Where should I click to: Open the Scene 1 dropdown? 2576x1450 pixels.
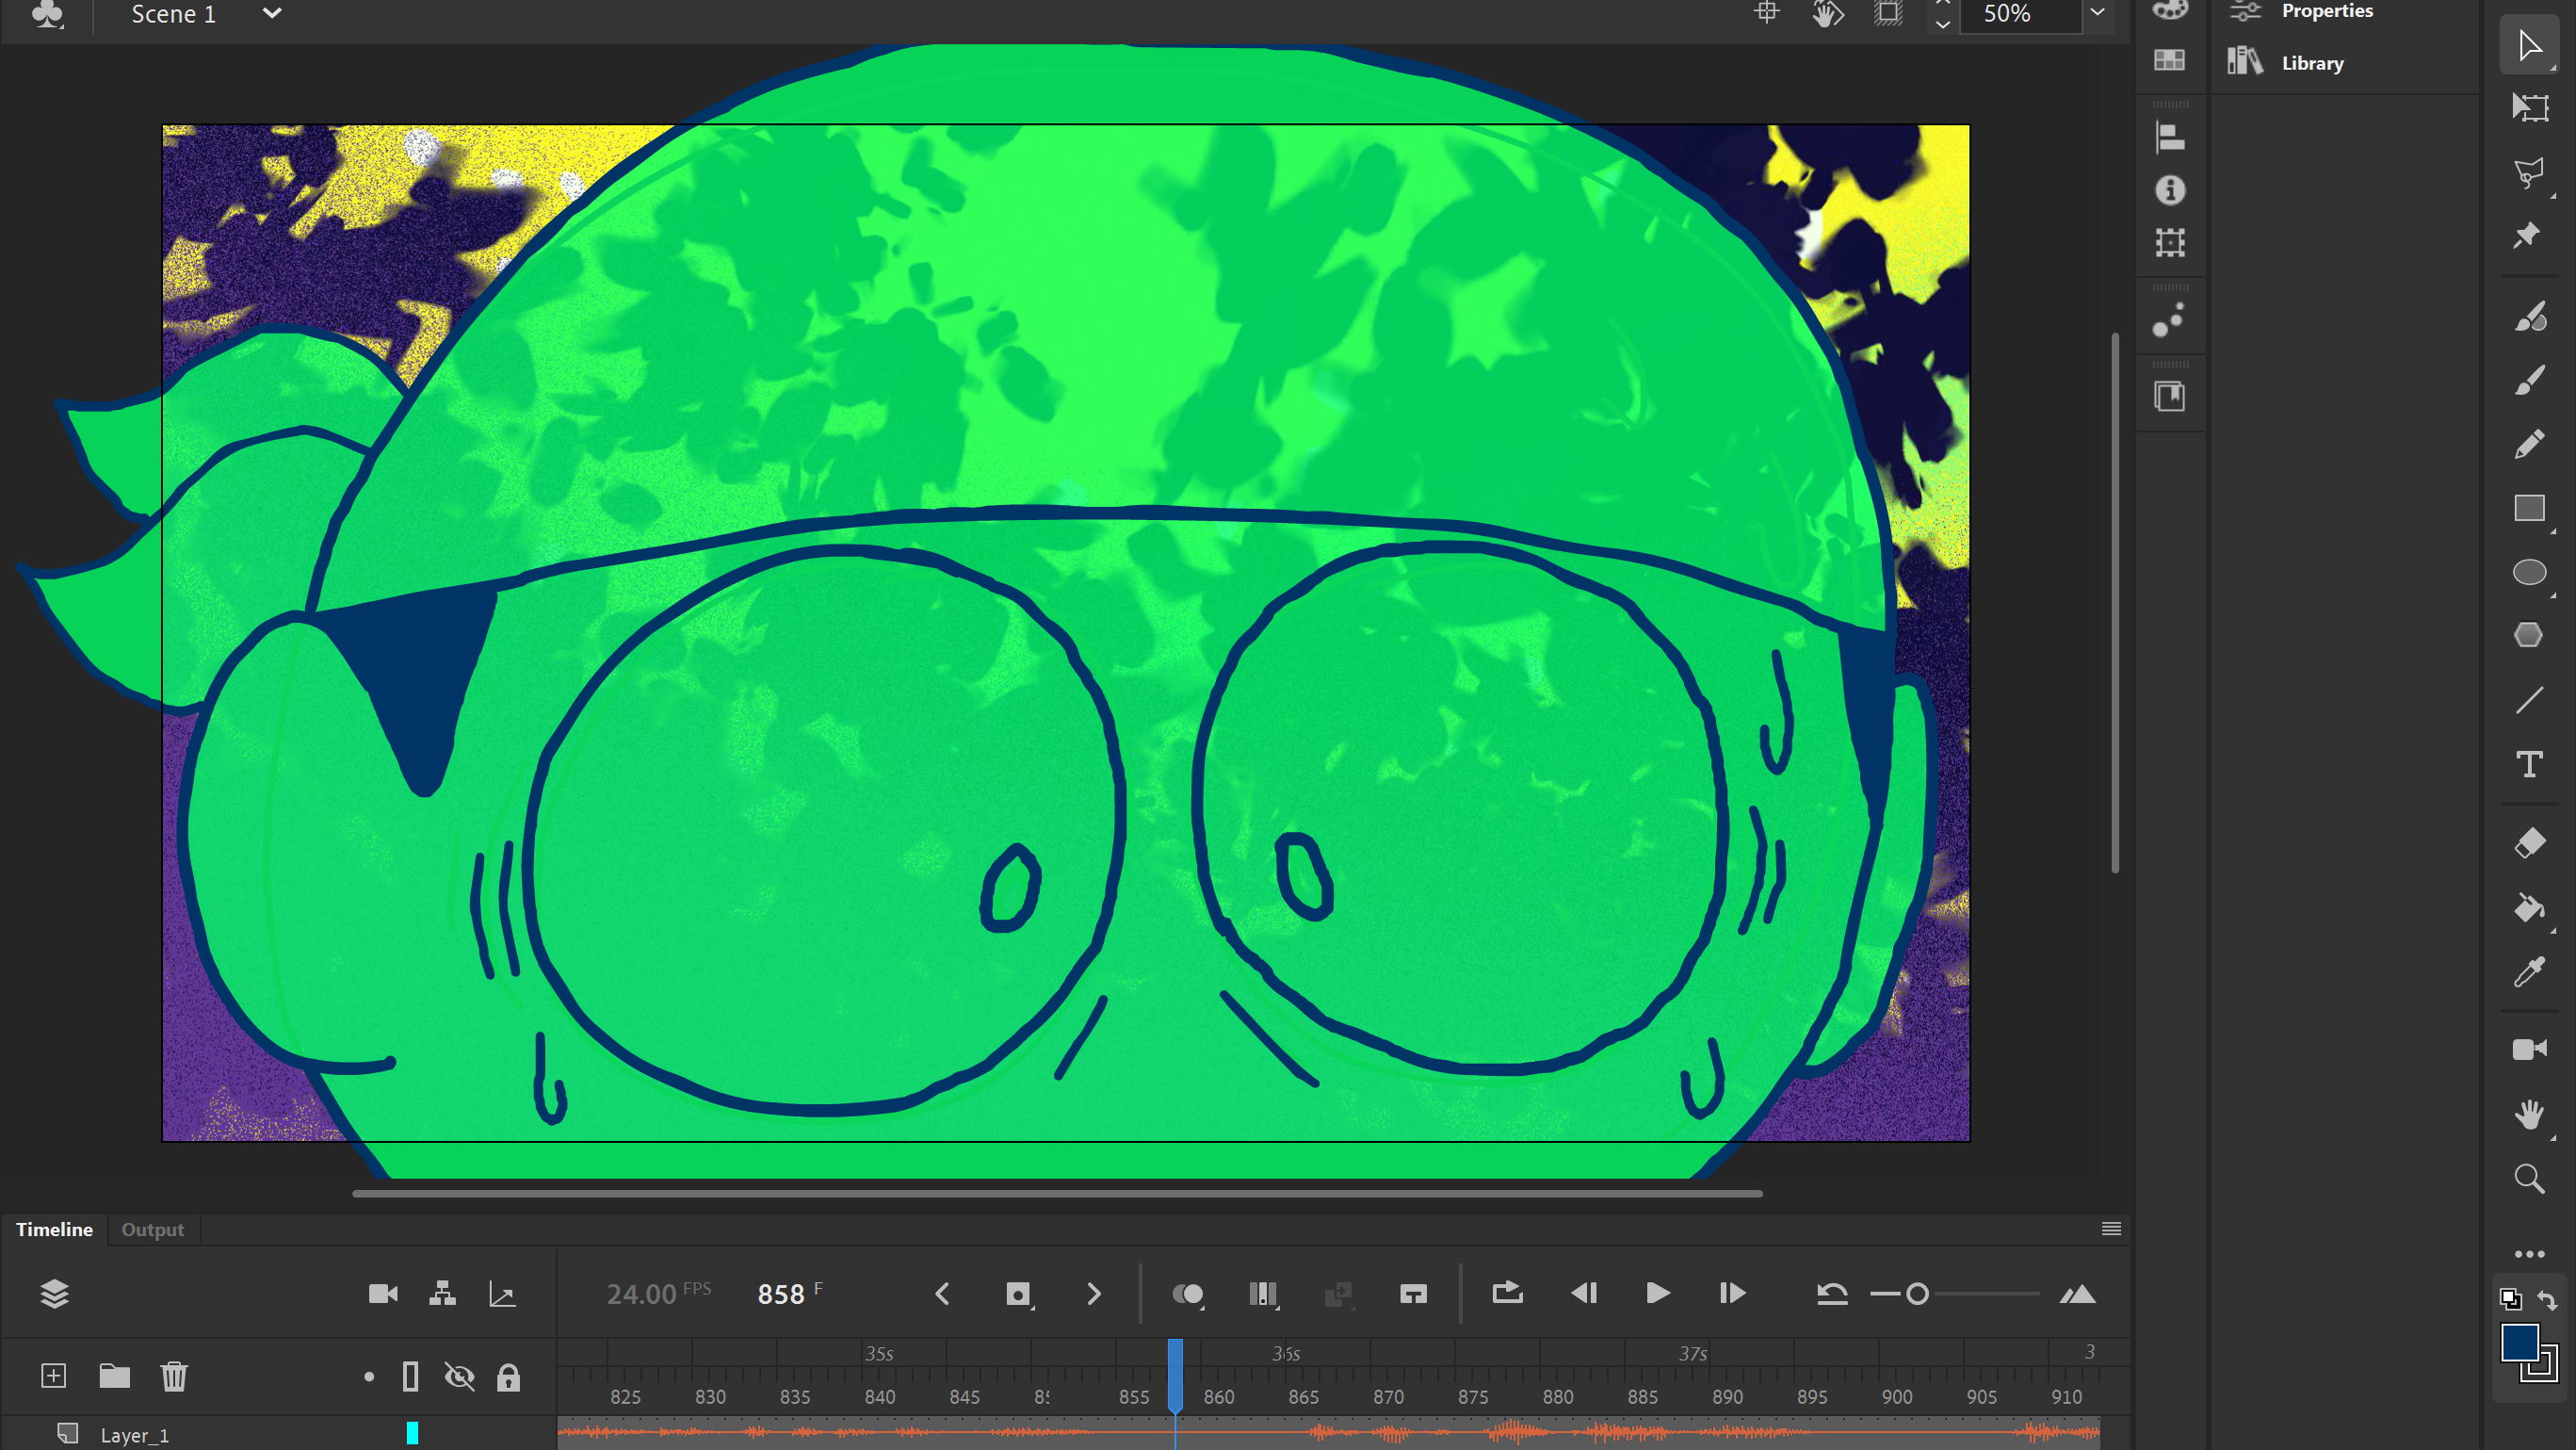tap(272, 14)
